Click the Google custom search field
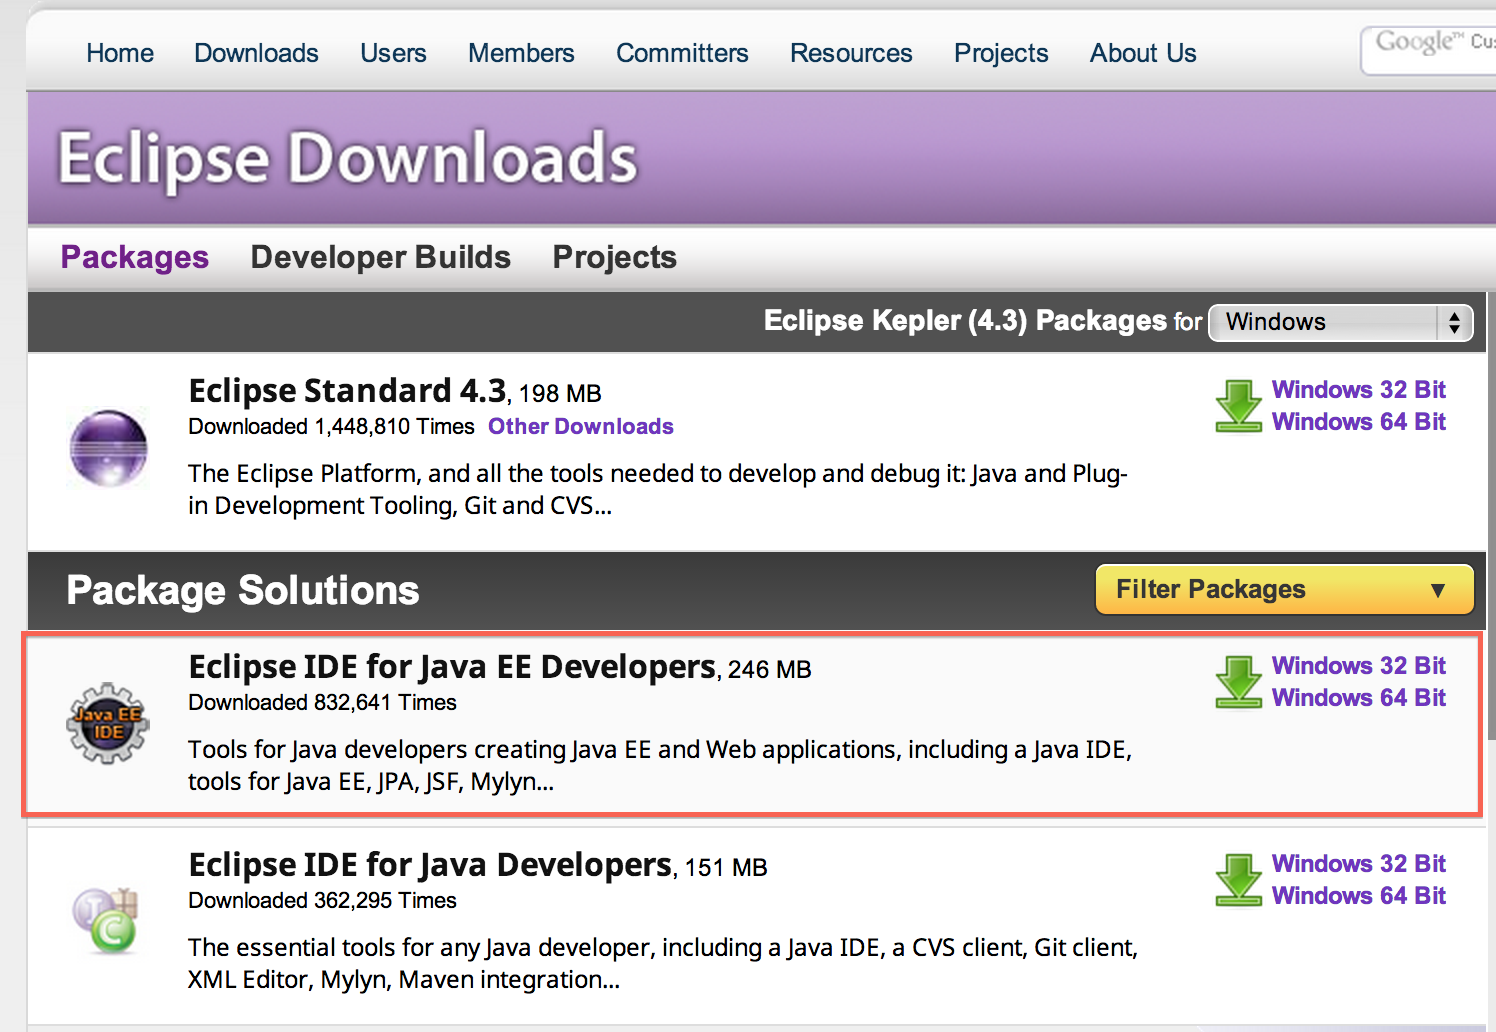 tap(1429, 49)
